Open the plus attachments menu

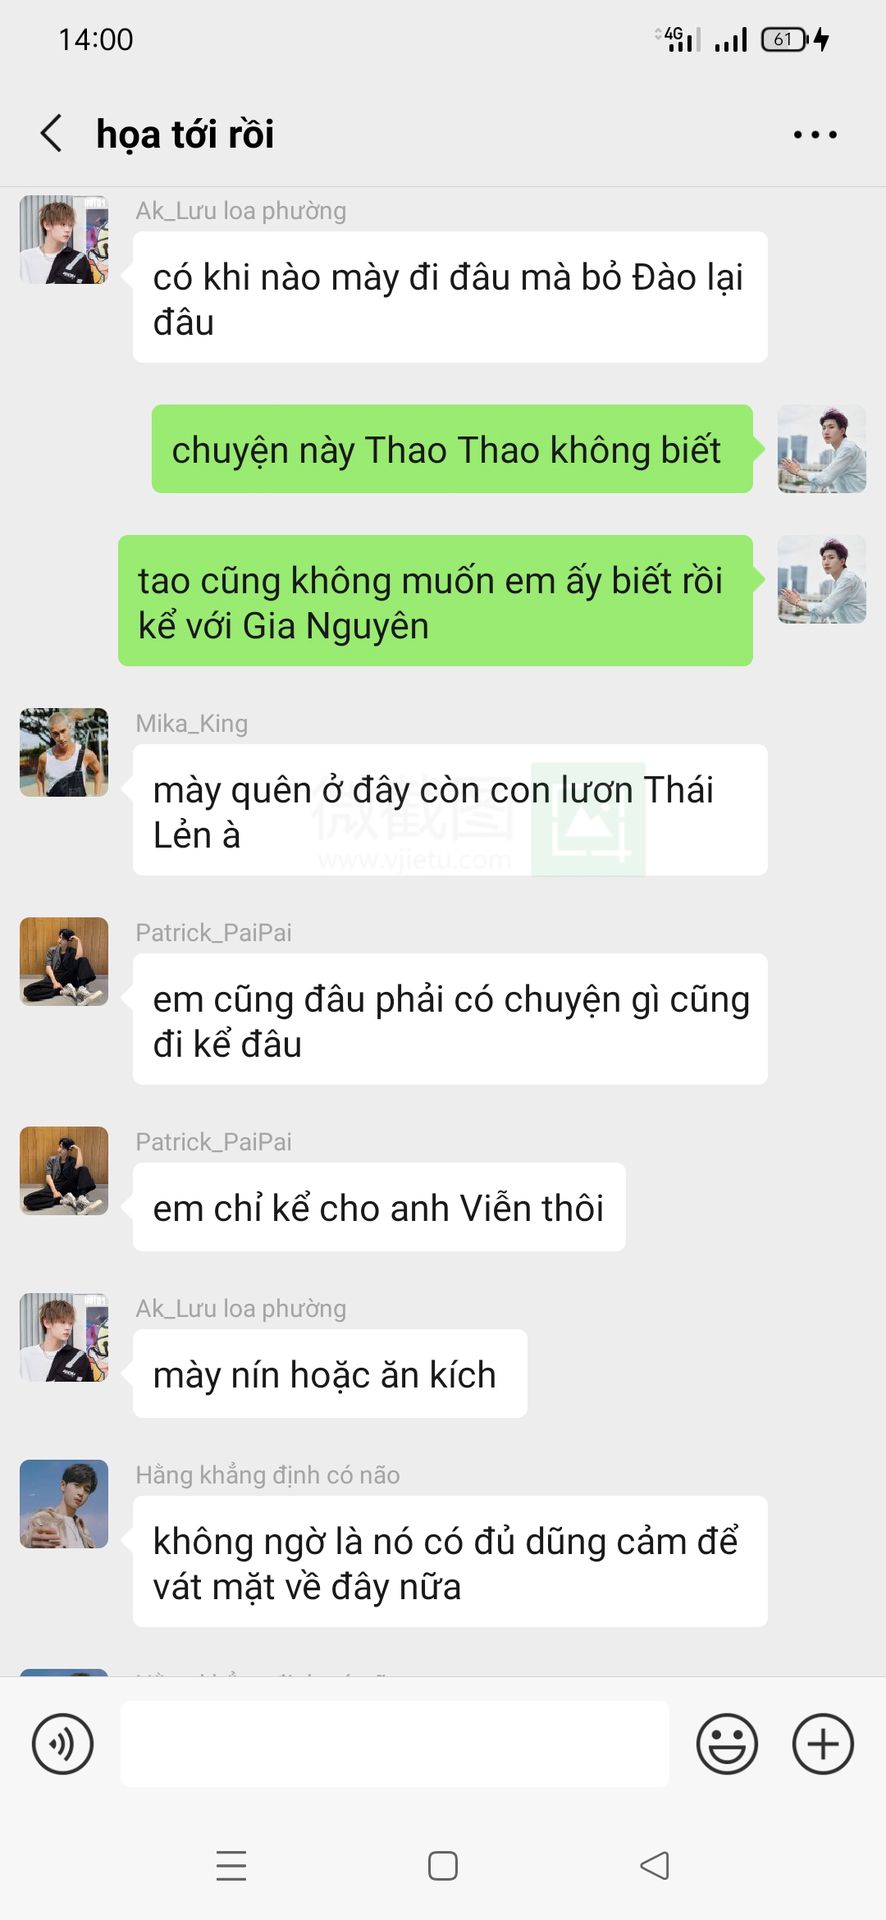(x=823, y=1744)
